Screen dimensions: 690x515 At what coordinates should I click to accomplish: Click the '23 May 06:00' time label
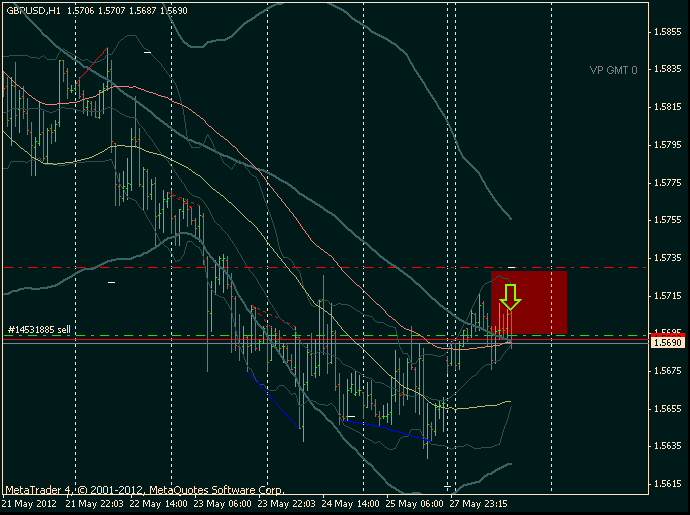pos(223,504)
